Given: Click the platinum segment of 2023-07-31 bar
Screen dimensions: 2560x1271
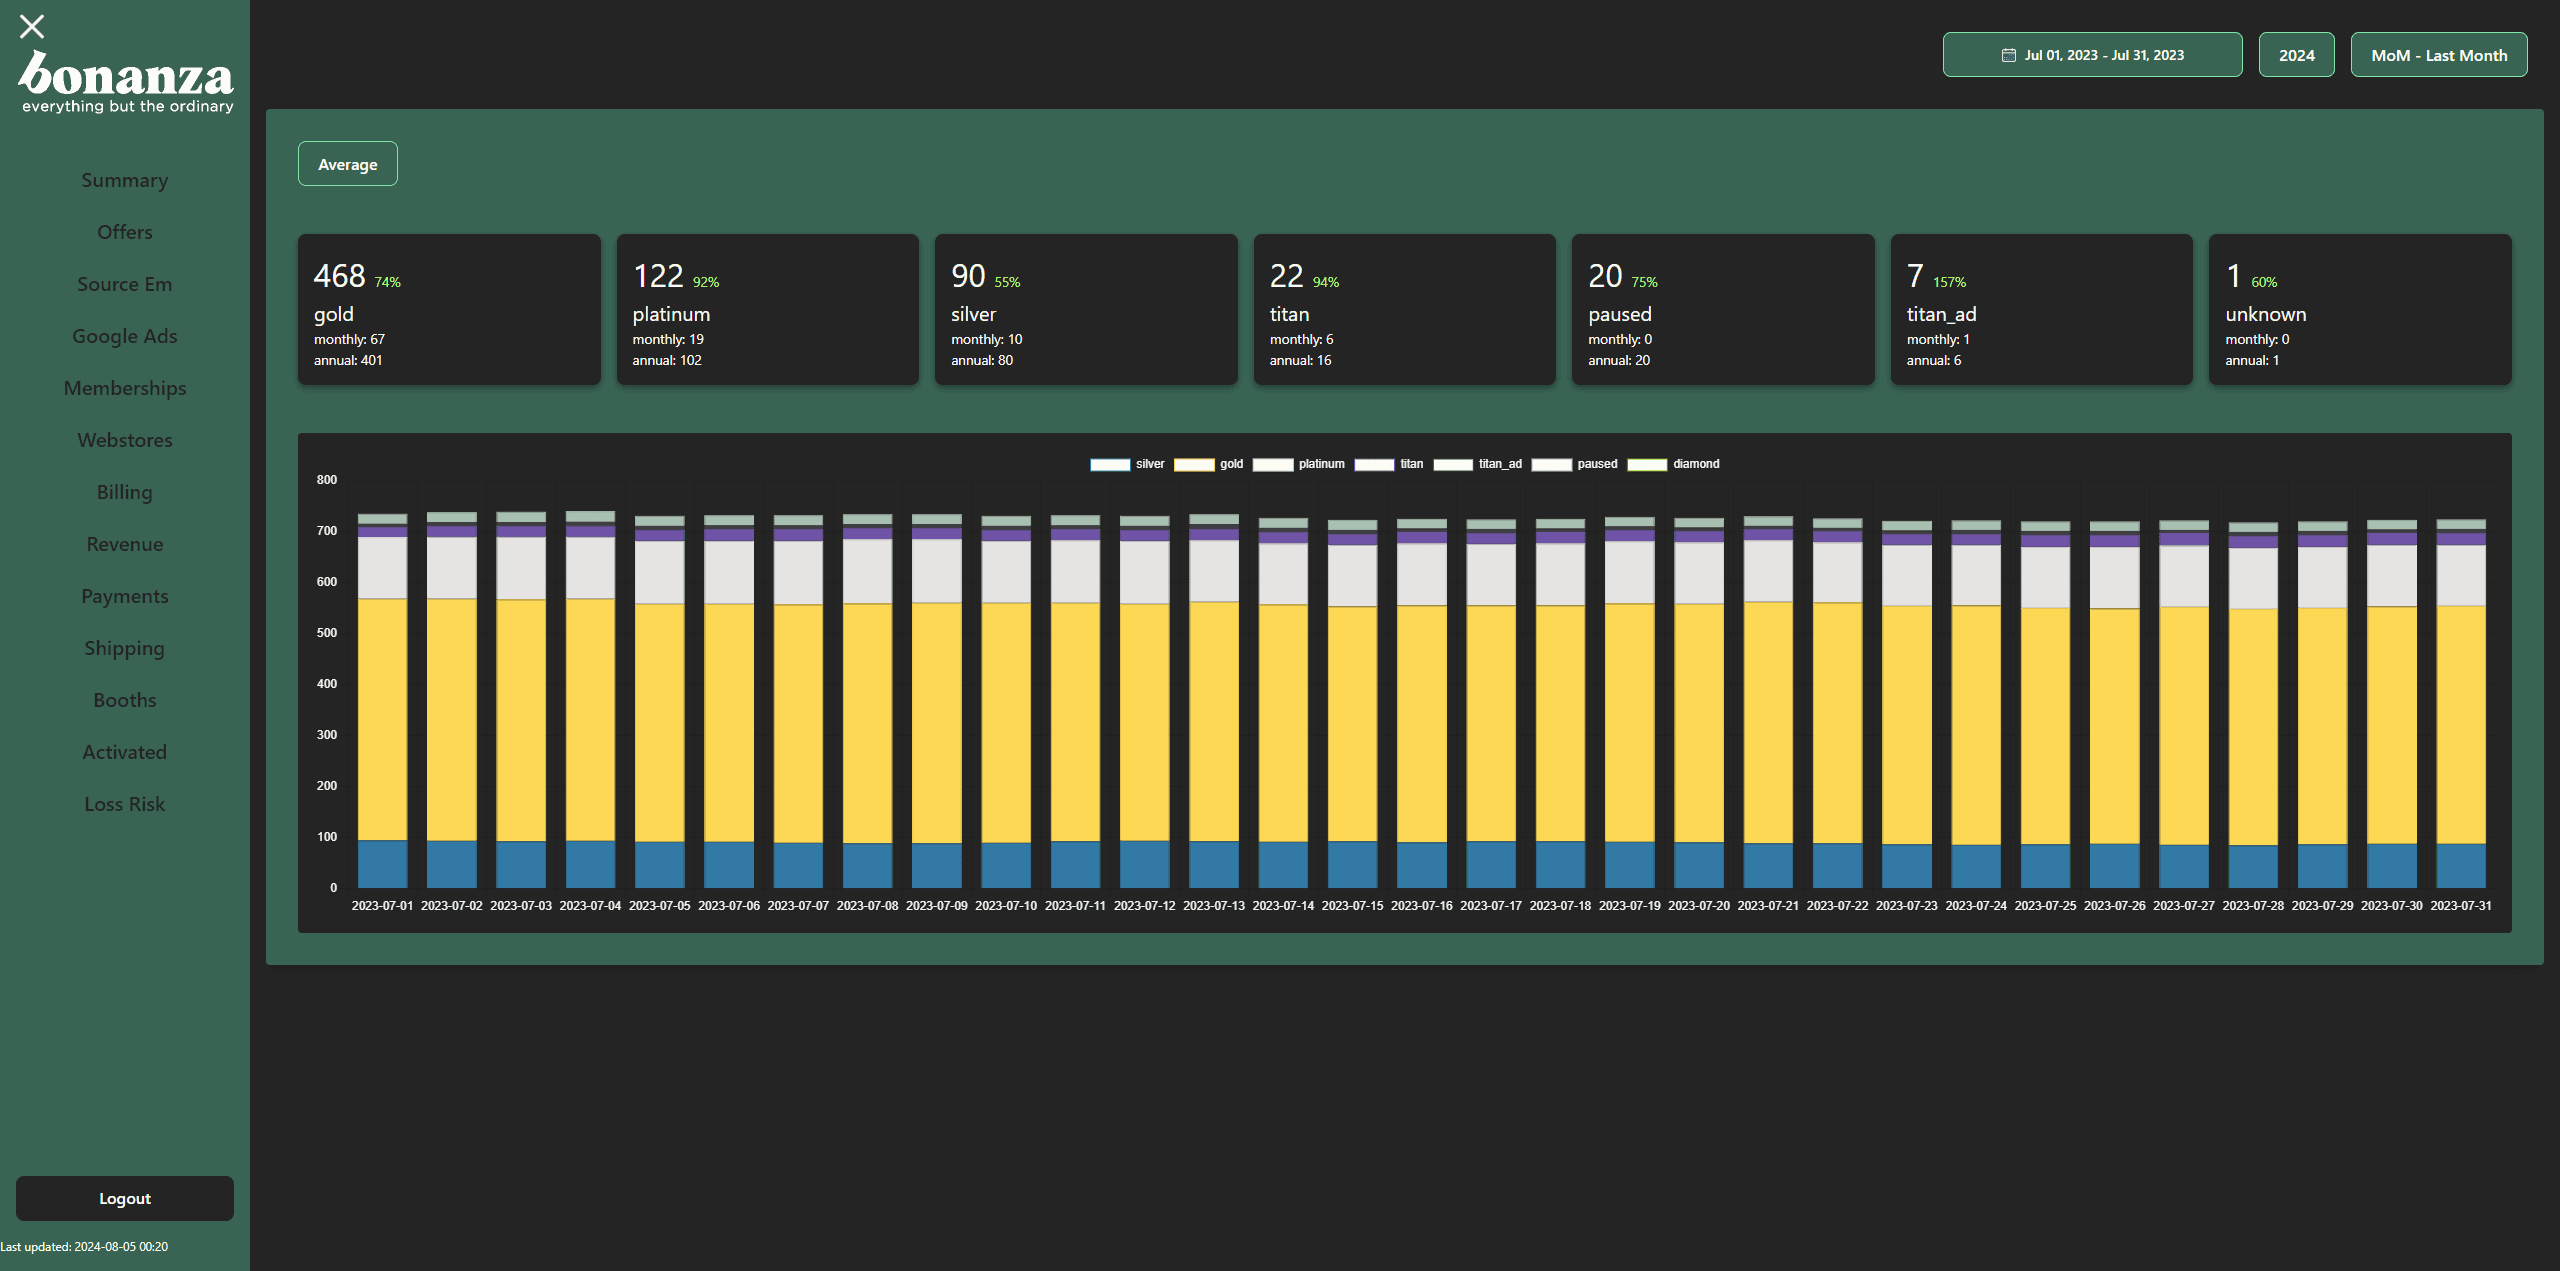Looking at the screenshot, I should coord(2461,575).
